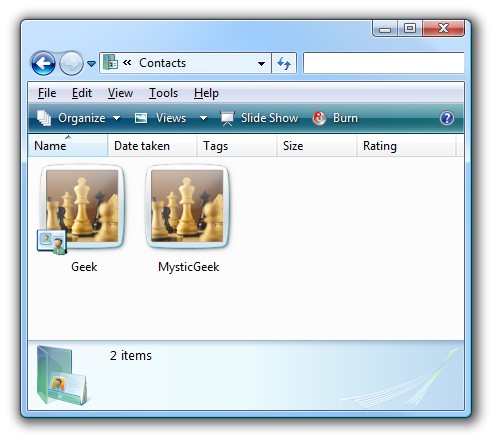Click the Slide Show projector icon
Viewport: 496px width, 444px height.
pos(227,118)
